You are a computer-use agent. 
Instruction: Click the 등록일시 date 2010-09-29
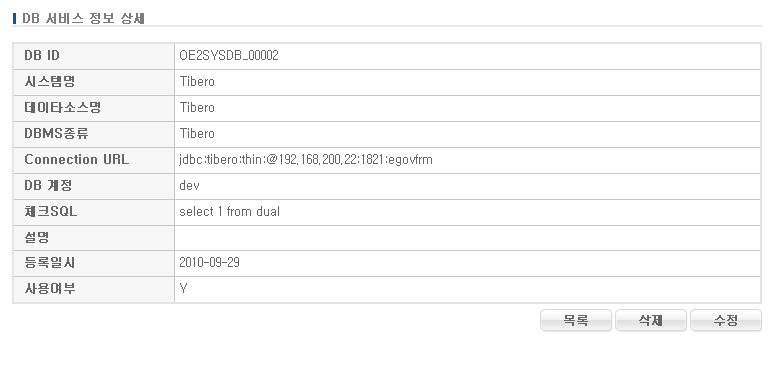[209, 263]
